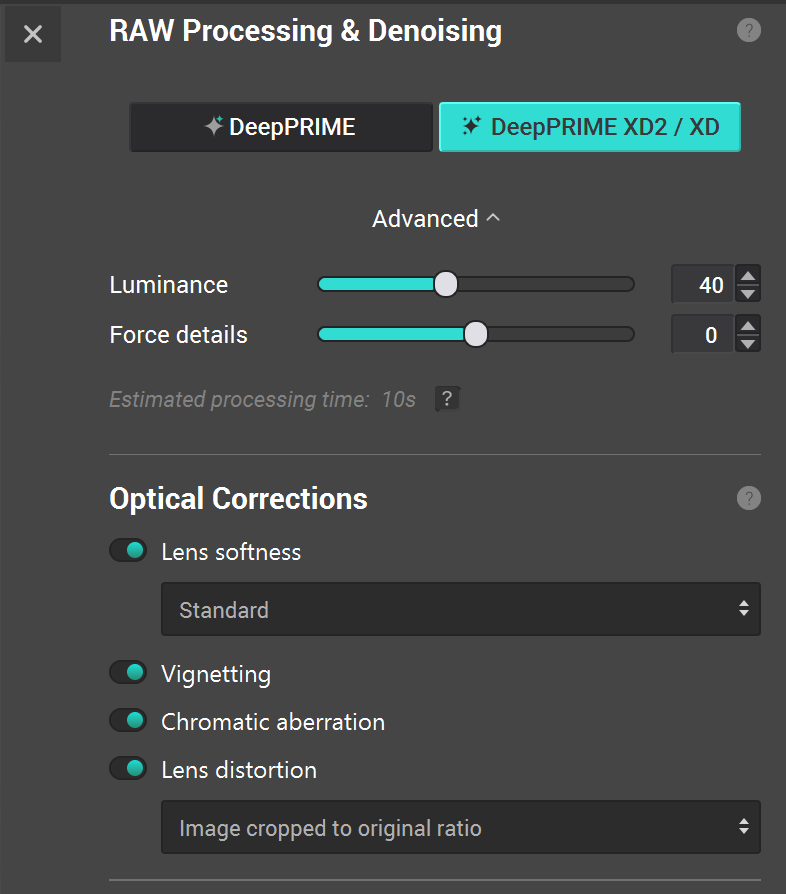
Task: Disable the Vignetting correction toggle
Action: click(x=128, y=673)
